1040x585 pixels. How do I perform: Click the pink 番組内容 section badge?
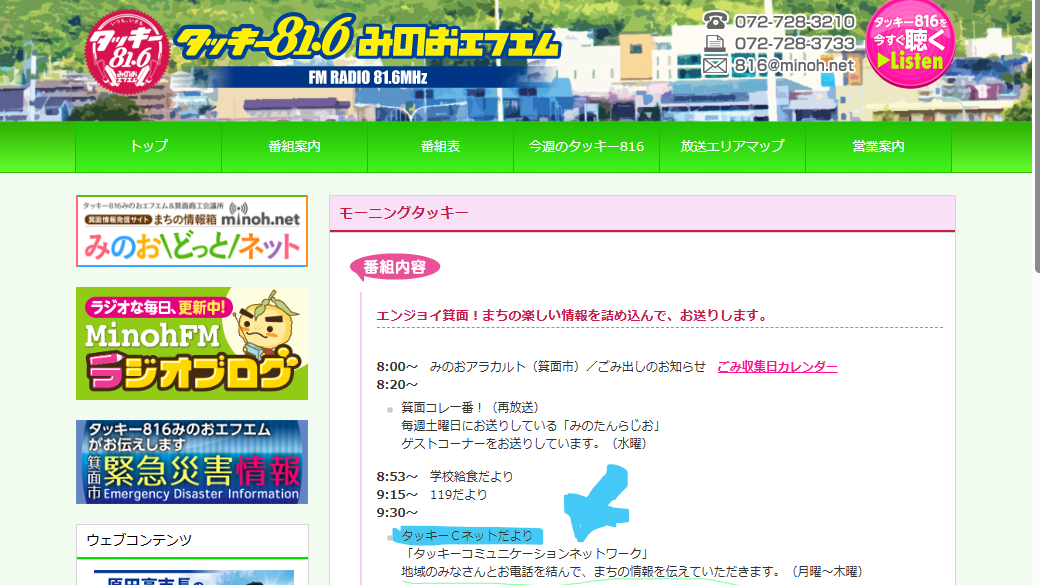tap(394, 267)
